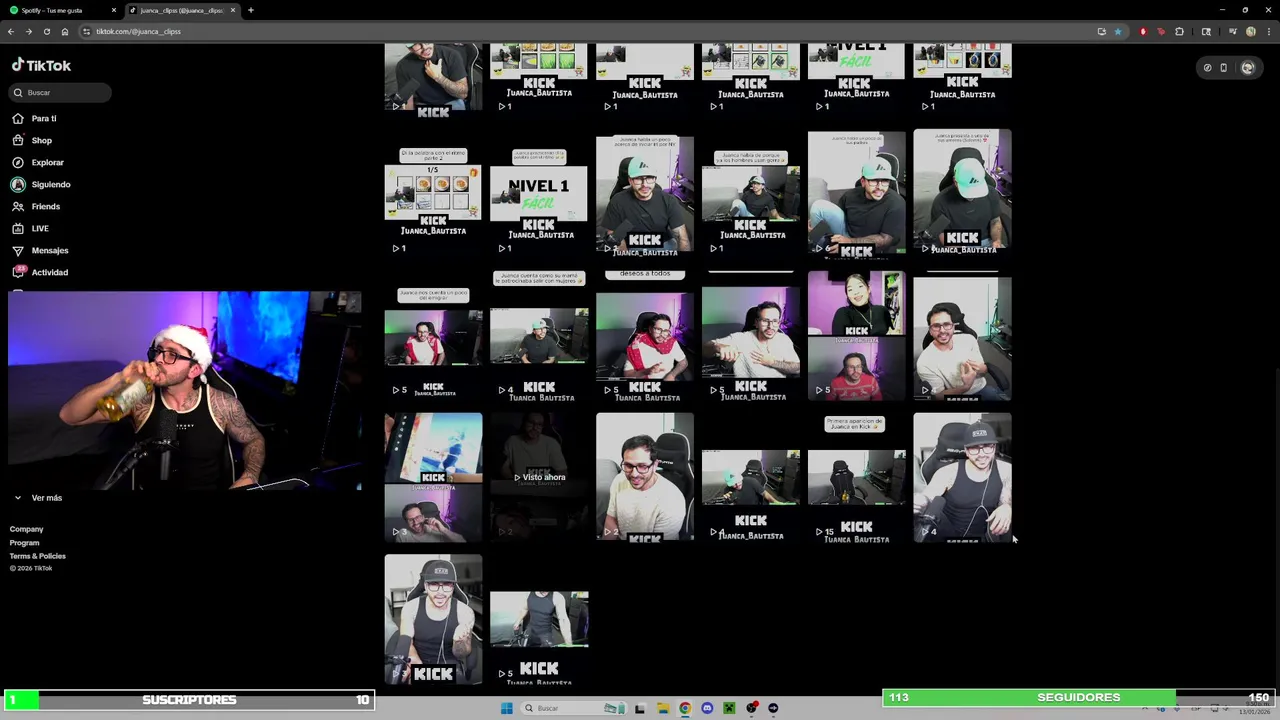Screen dimensions: 1280x720
Task: Click the Para ti home icon
Action: pyautogui.click(x=18, y=118)
